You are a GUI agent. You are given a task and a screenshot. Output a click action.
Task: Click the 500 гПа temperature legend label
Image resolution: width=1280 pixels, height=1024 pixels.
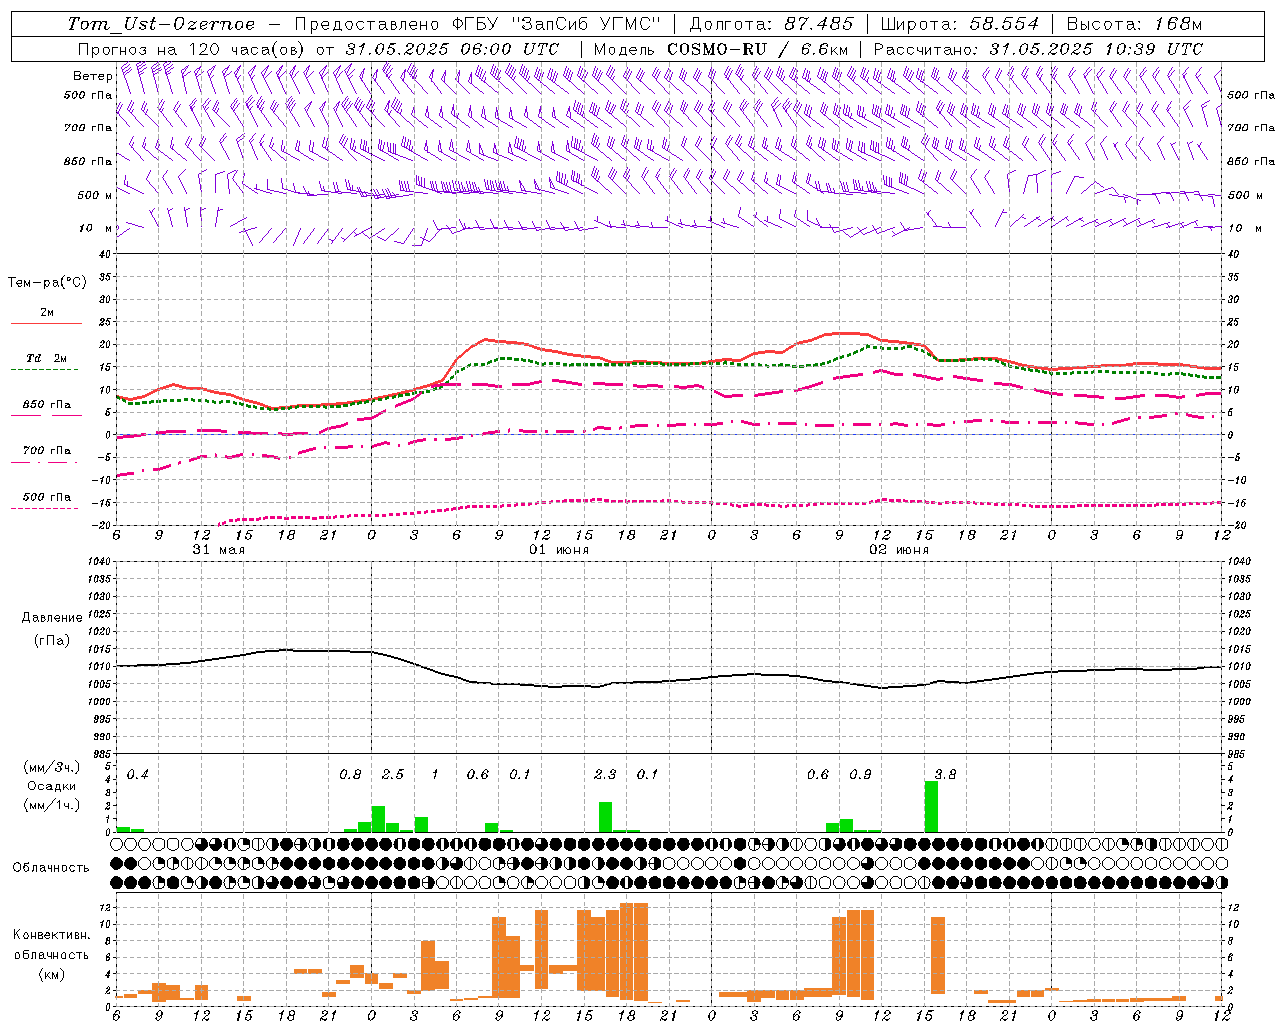tap(47, 496)
